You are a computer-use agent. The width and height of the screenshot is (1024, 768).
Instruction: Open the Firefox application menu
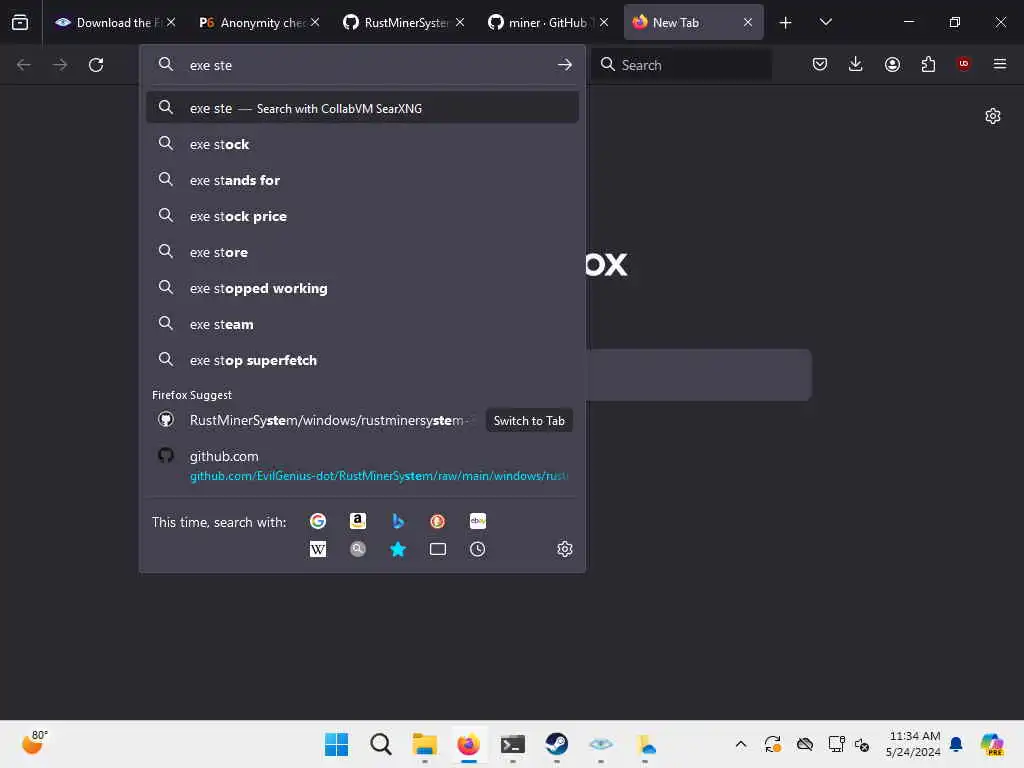tap(1000, 64)
